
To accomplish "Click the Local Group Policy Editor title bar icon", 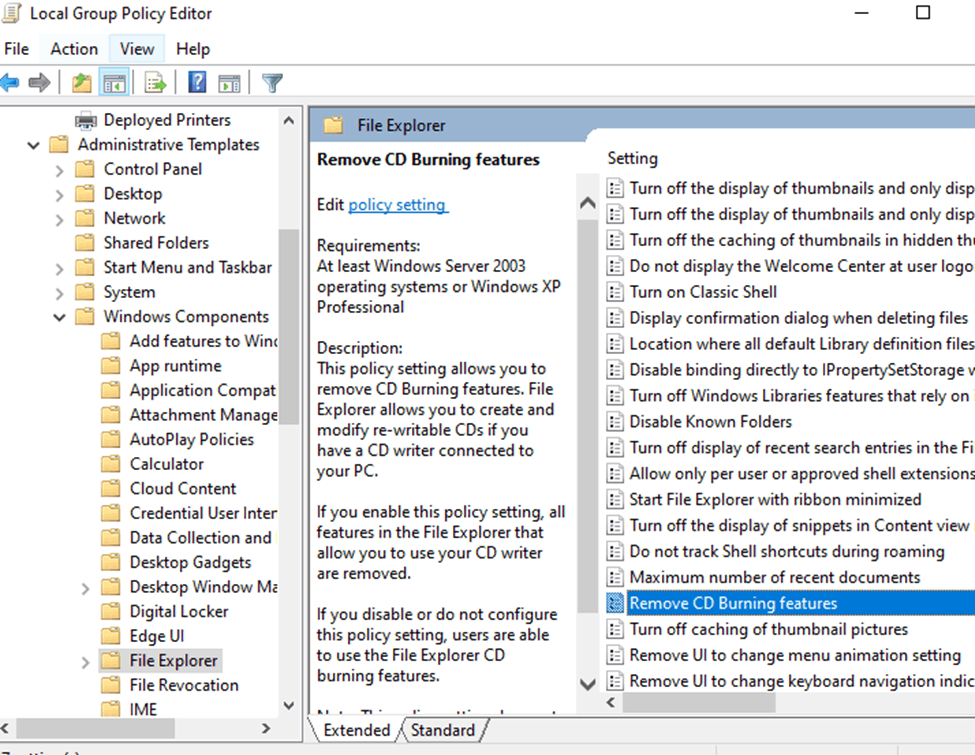I will click(12, 13).
